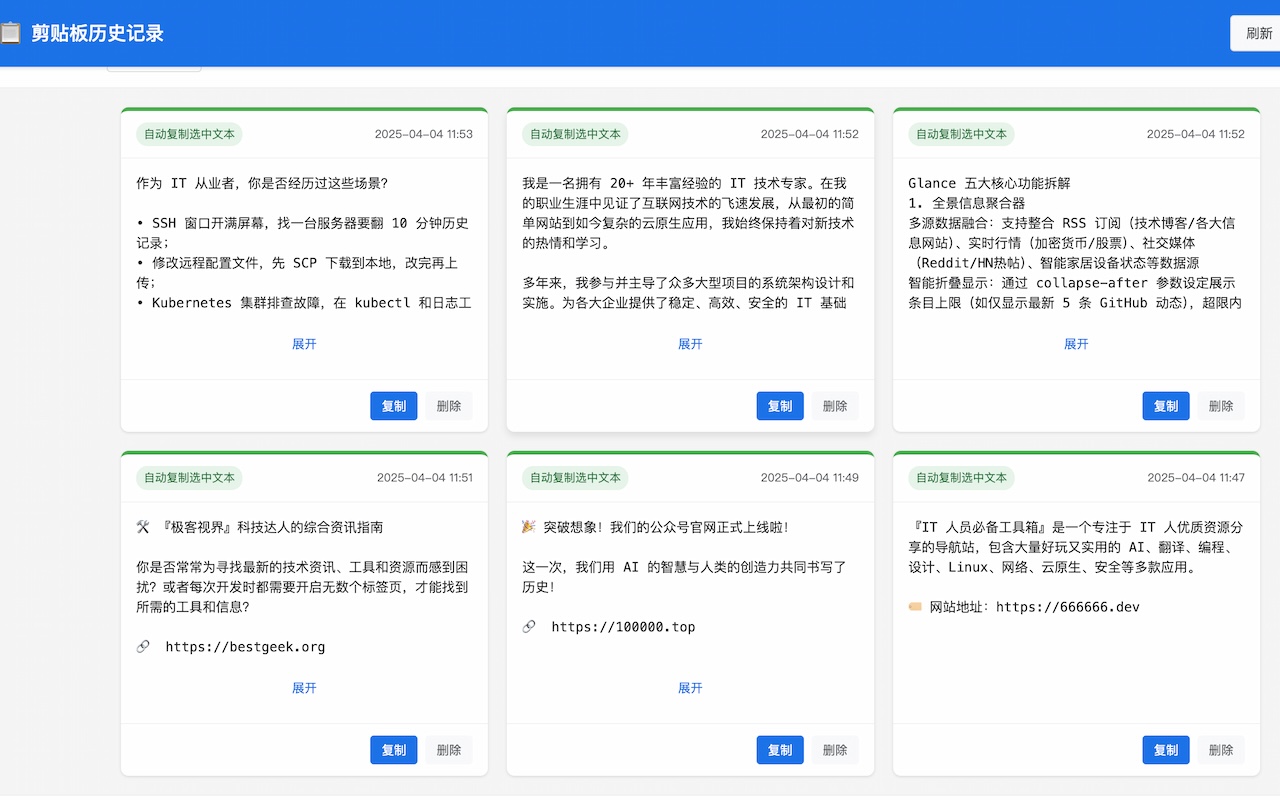The width and height of the screenshot is (1280, 800).
Task: Delete the 极客视界 entry from 11:51
Action: pyautogui.click(x=449, y=750)
